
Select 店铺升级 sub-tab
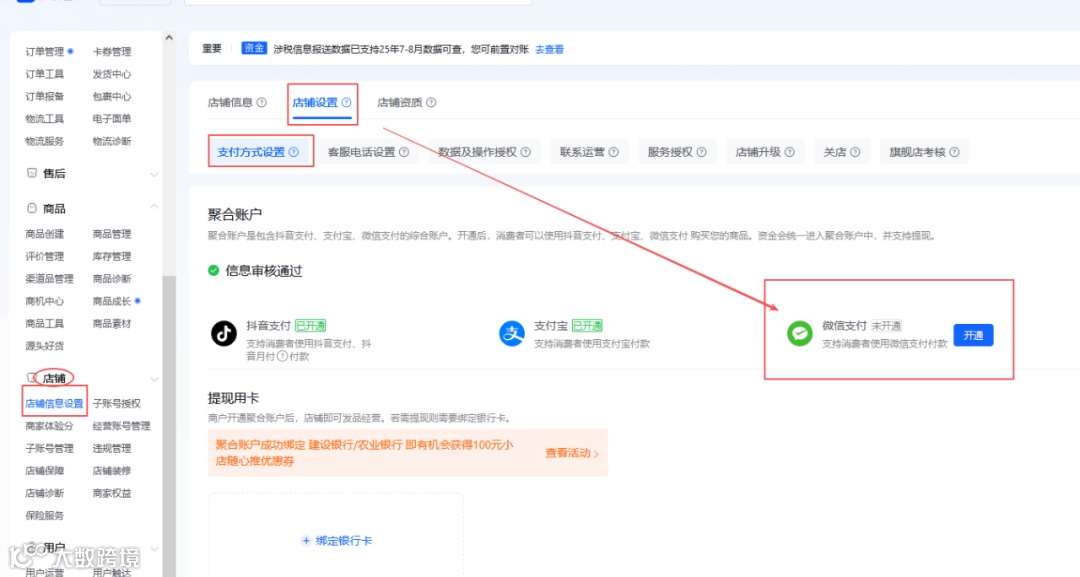point(765,152)
